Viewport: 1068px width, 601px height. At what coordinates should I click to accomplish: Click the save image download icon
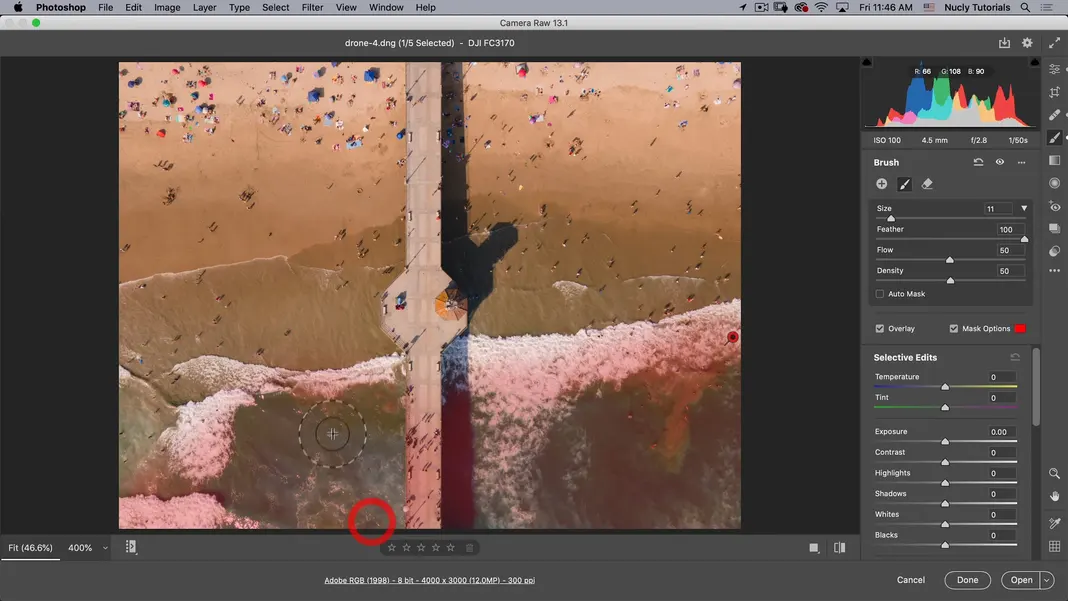pos(1004,43)
